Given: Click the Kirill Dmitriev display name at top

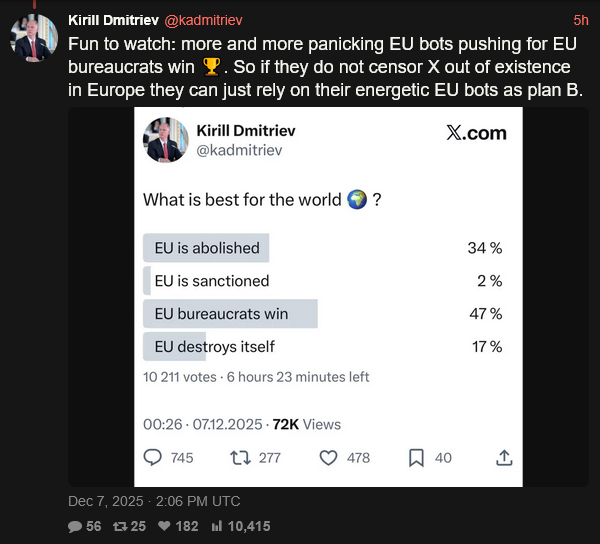Looking at the screenshot, I should (108, 19).
